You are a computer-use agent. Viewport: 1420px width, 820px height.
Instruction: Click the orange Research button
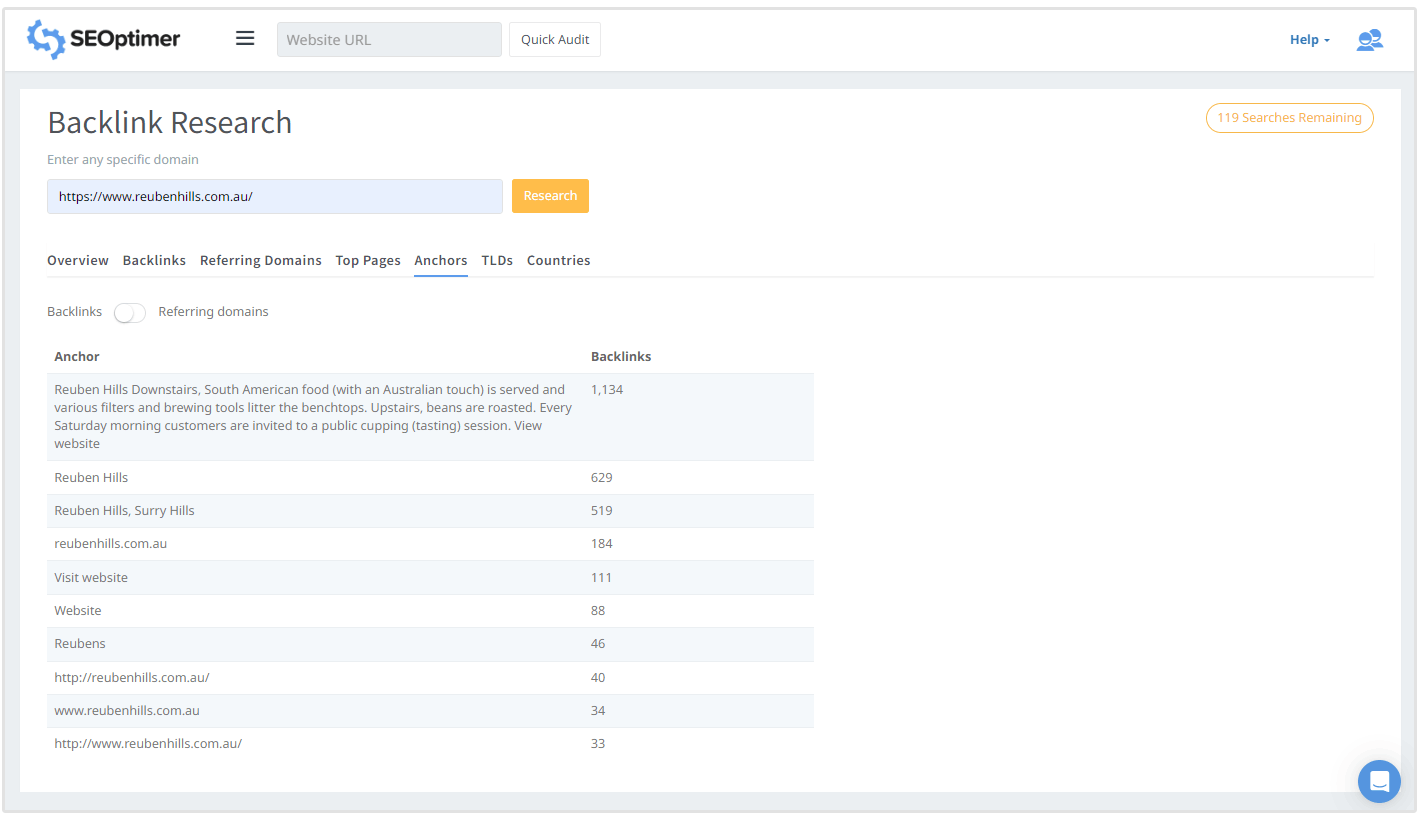click(x=550, y=196)
